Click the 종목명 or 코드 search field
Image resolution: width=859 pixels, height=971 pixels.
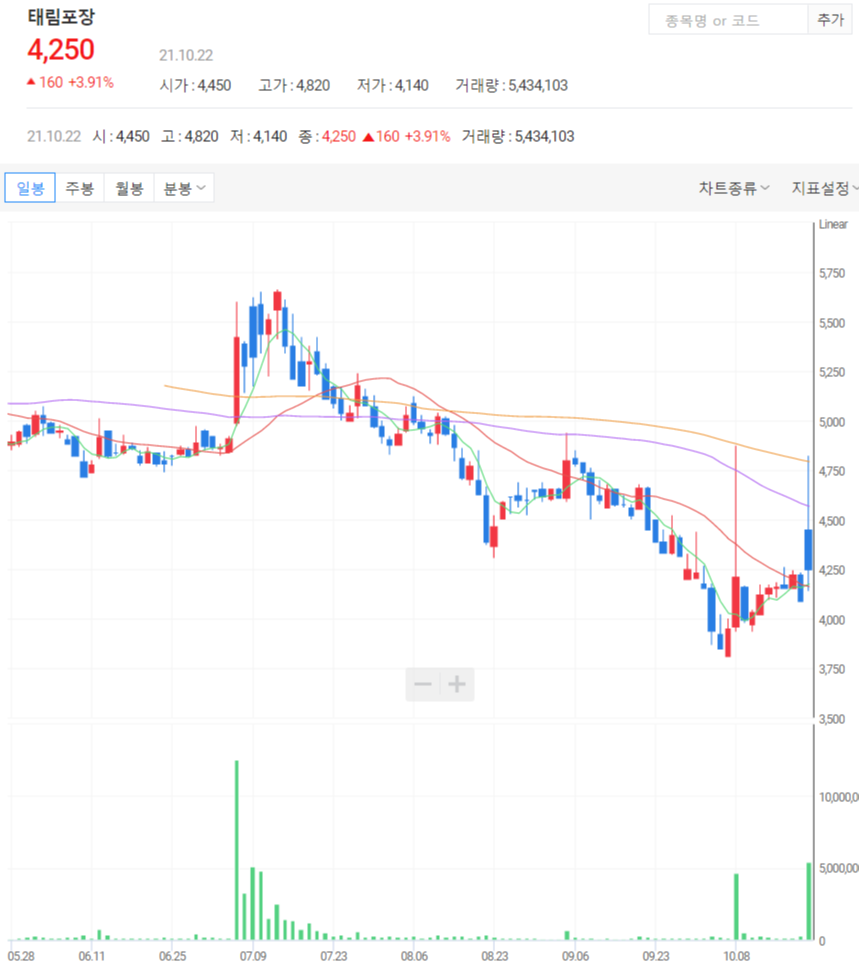[x=728, y=20]
